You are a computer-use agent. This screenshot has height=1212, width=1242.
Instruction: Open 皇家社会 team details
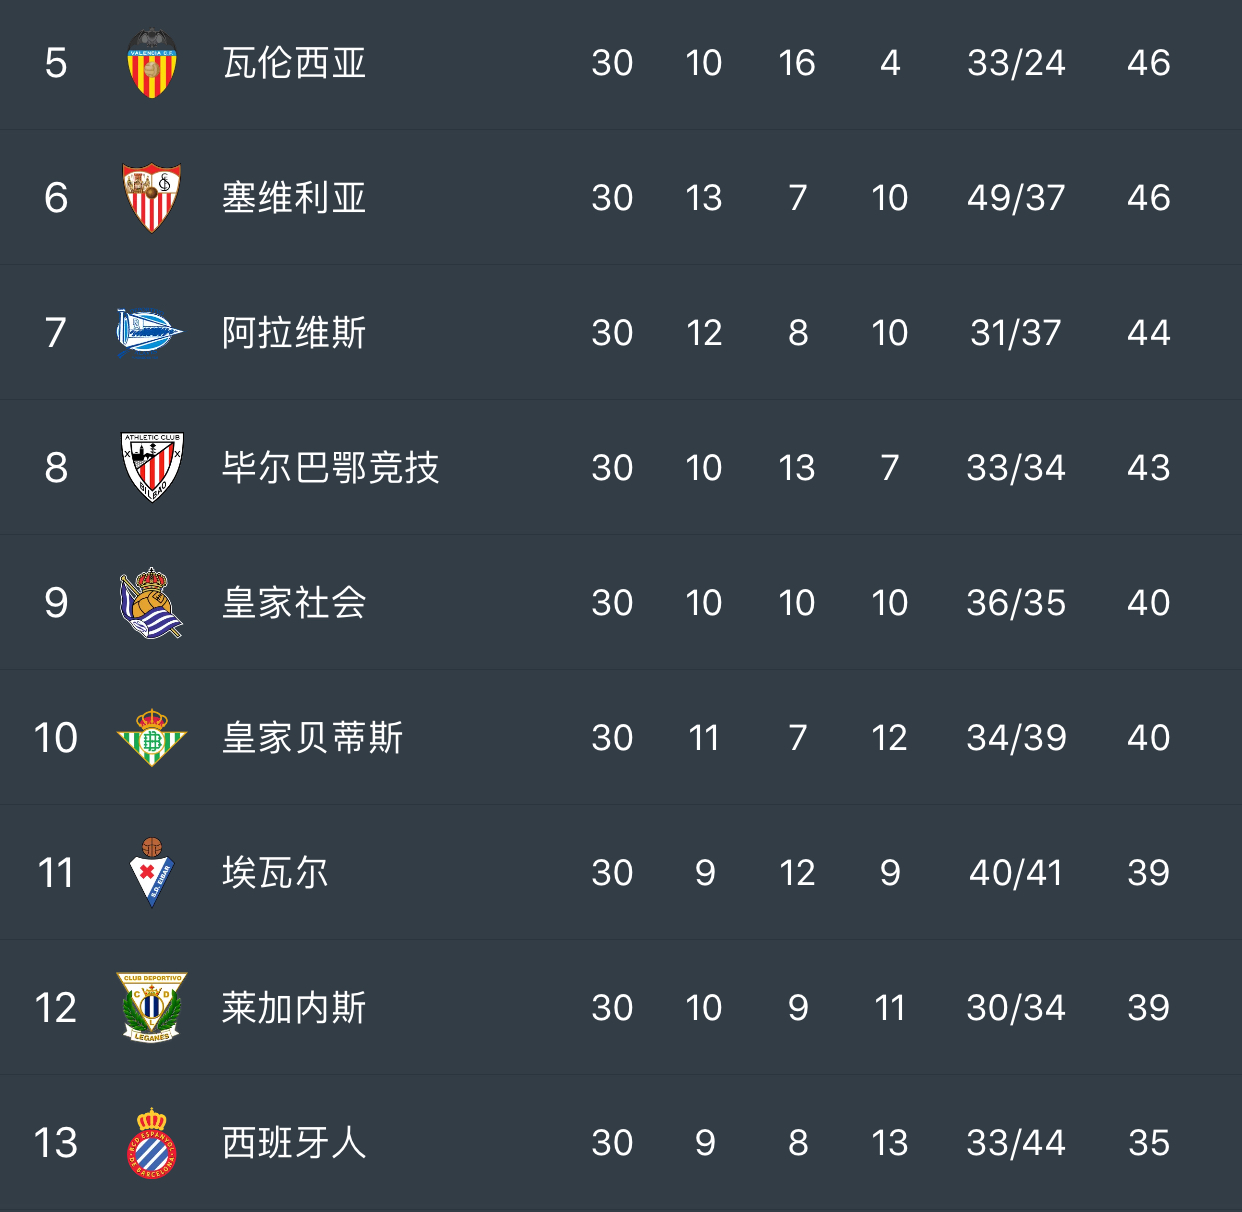[294, 603]
